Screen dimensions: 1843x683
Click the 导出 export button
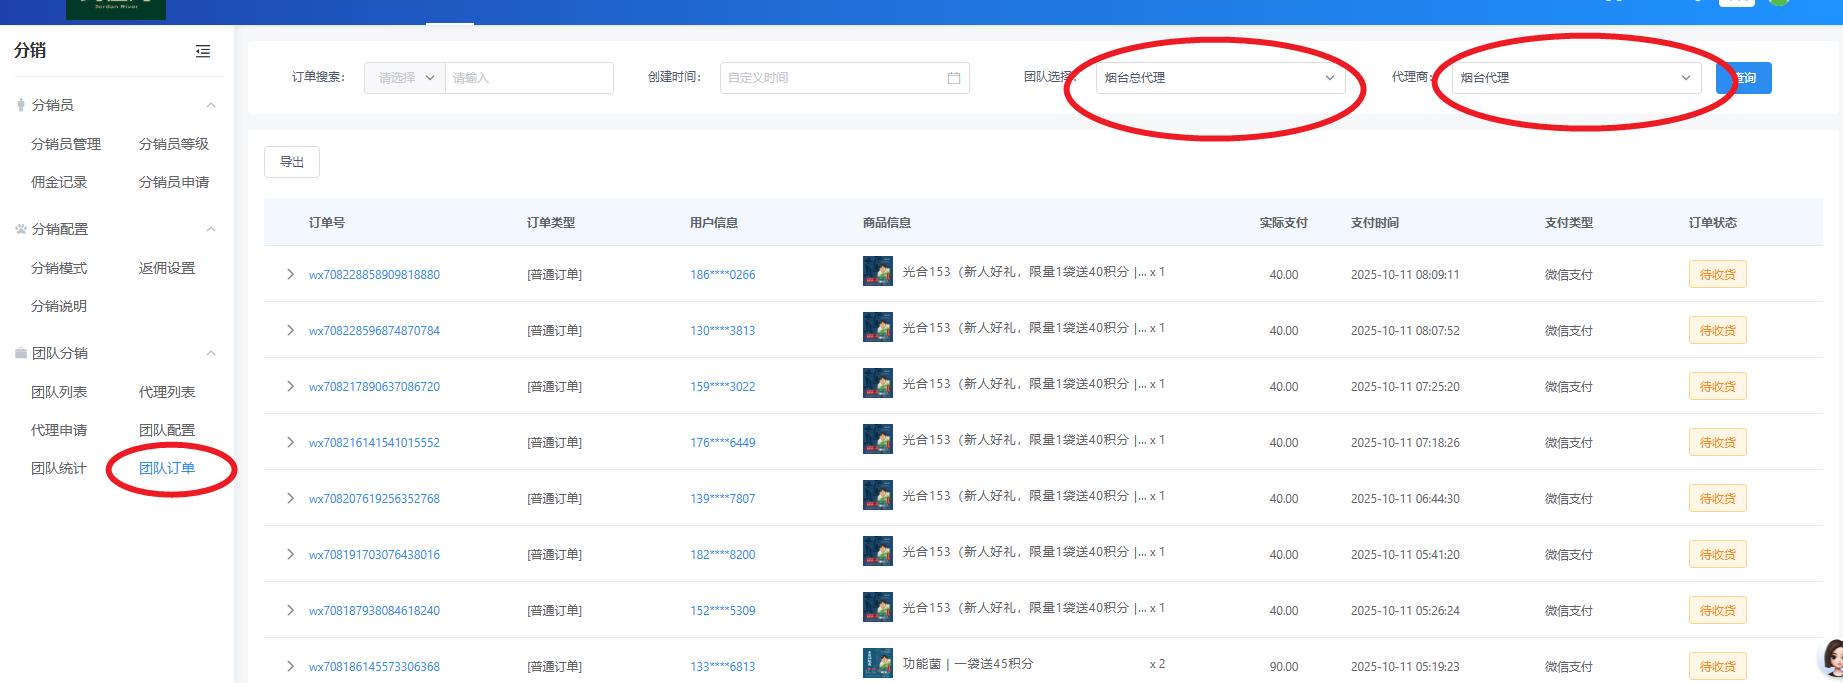tap(292, 162)
